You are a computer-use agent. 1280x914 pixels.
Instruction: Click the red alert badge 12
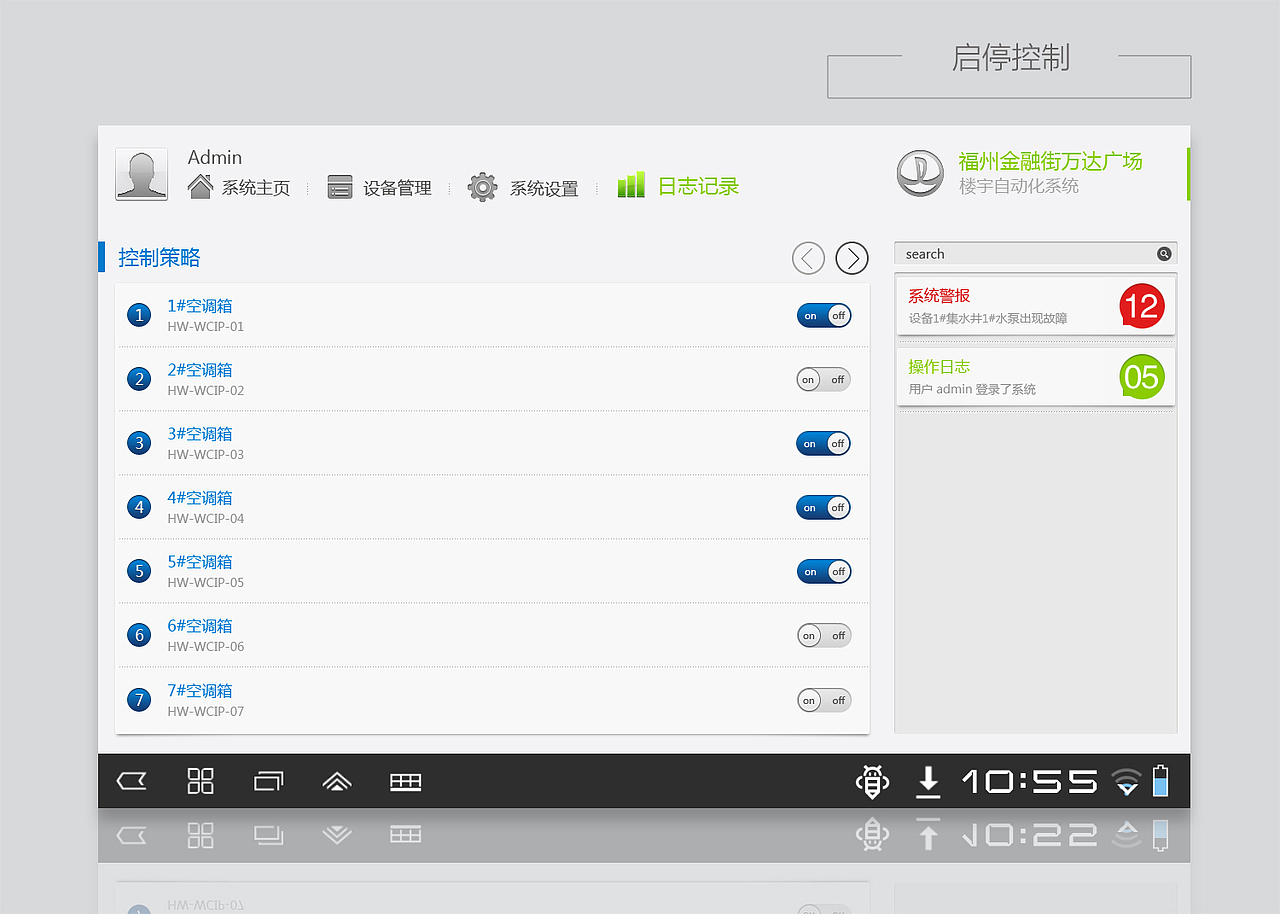[1142, 306]
